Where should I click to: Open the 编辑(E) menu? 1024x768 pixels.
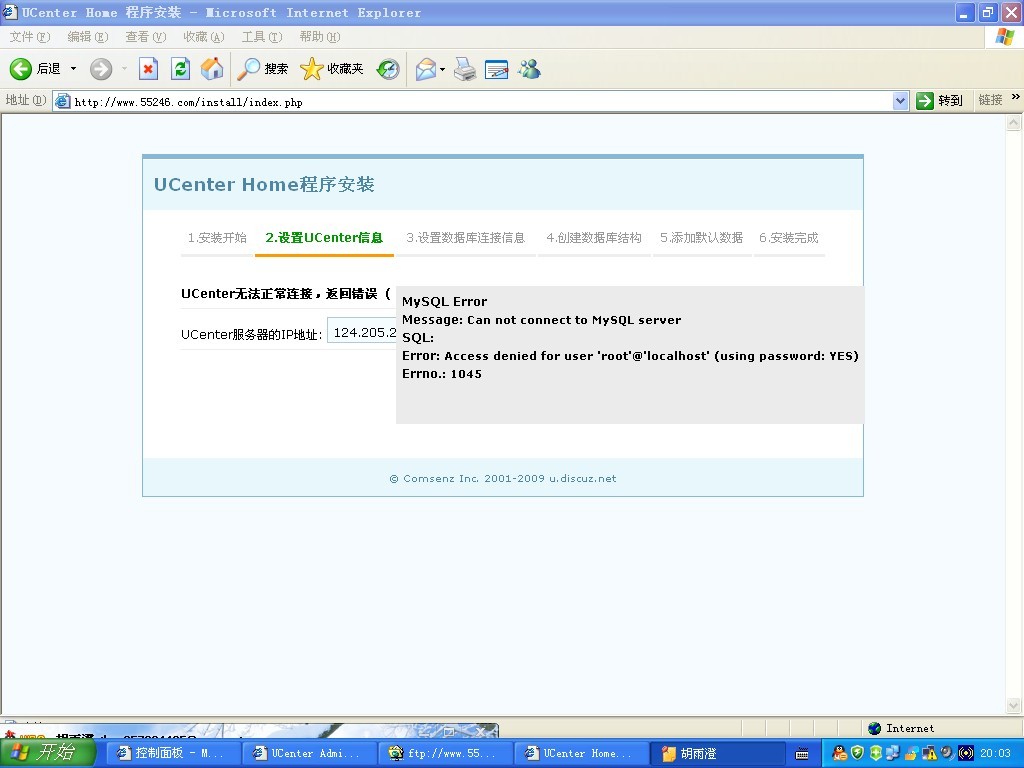click(x=88, y=37)
